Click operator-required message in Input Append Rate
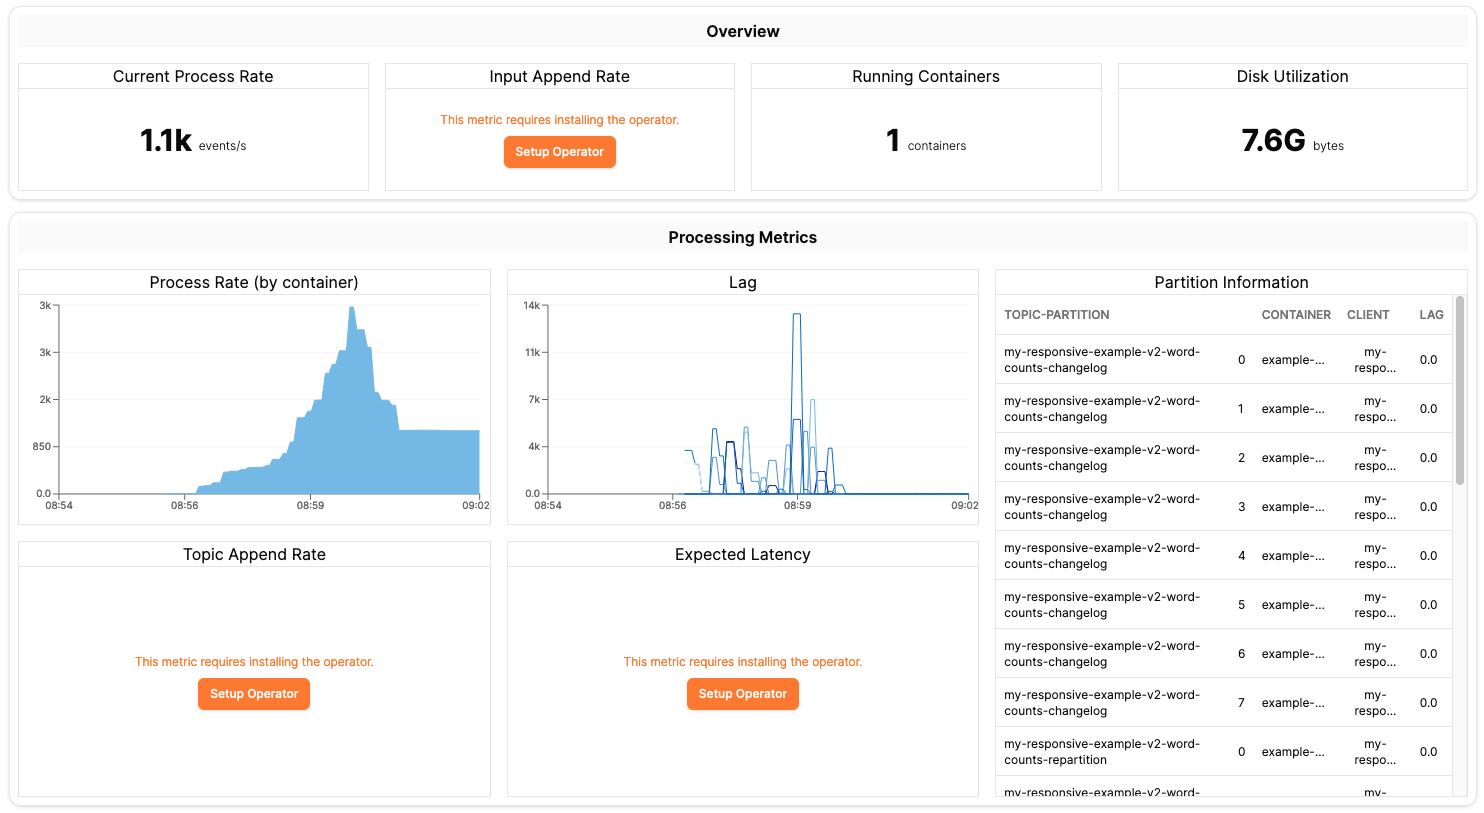The height and width of the screenshot is (813, 1484). click(x=559, y=120)
